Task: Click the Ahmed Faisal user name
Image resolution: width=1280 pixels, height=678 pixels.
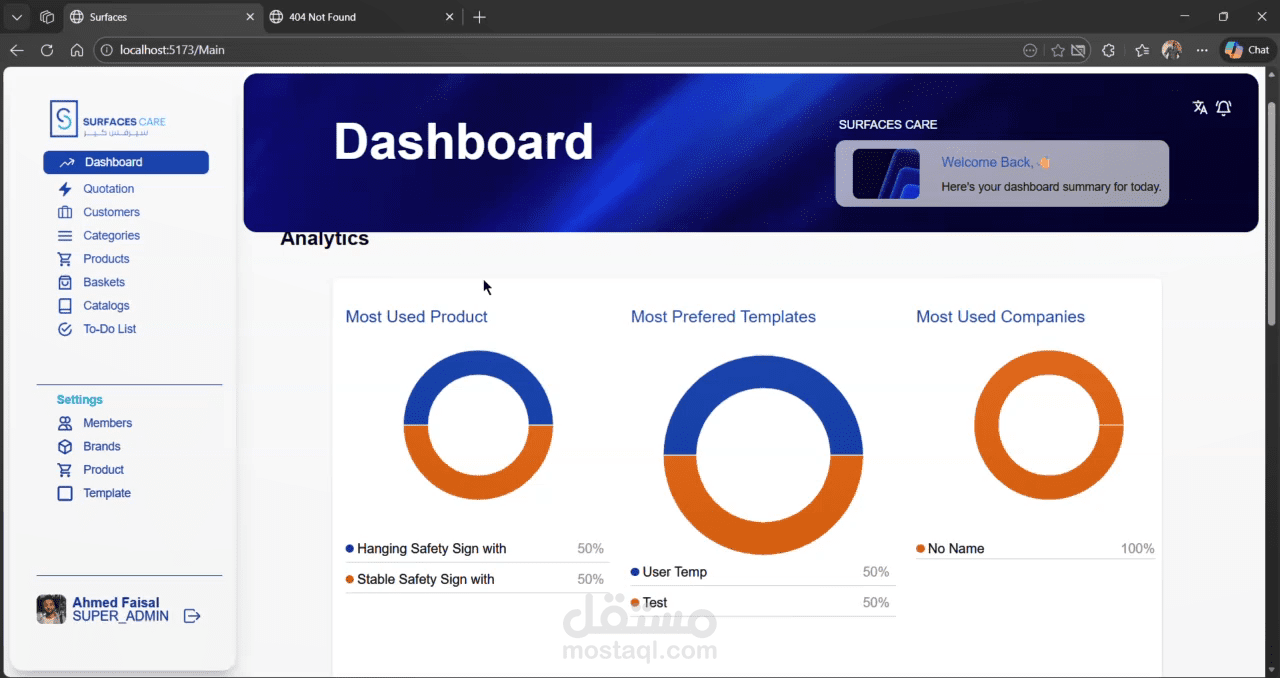Action: (116, 603)
